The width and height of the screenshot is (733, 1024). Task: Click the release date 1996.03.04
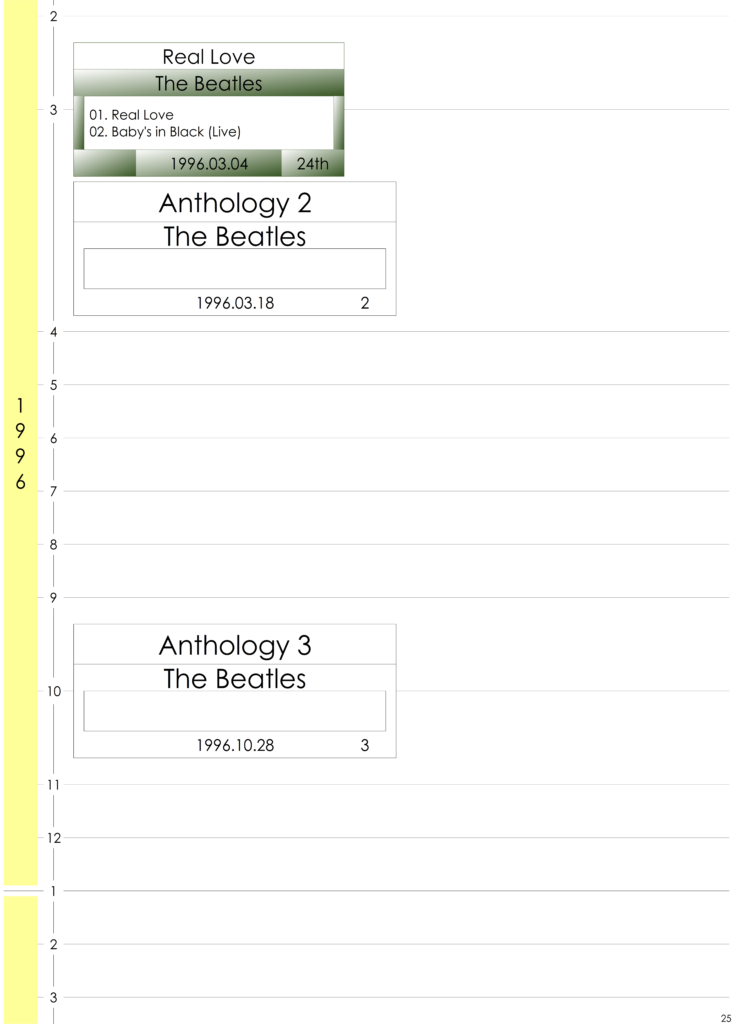pos(209,164)
